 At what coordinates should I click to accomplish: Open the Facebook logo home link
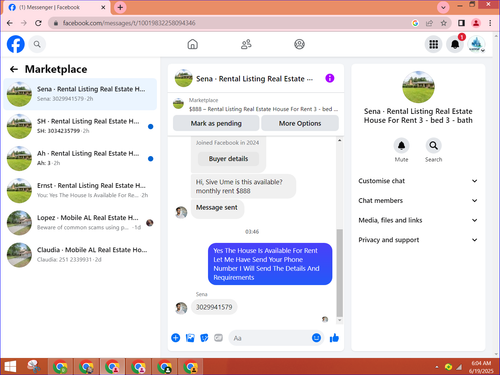pos(16,44)
